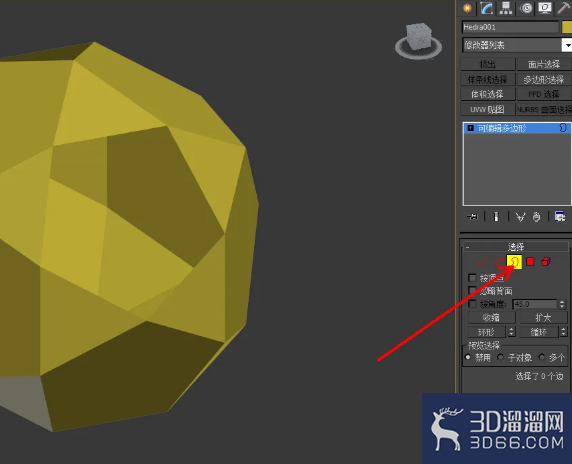
Task: Switch to the Modify panel tab
Action: point(487,8)
